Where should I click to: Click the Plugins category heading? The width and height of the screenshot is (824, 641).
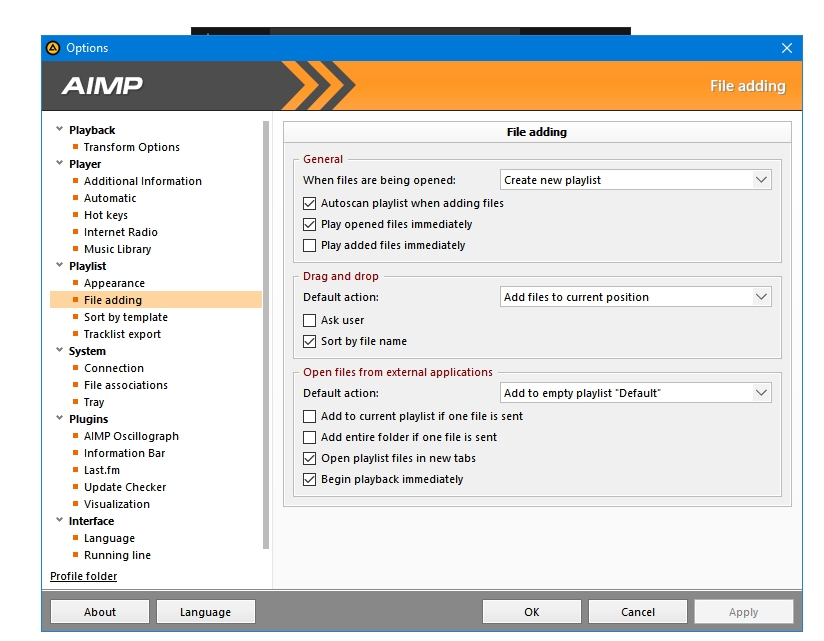click(x=88, y=419)
